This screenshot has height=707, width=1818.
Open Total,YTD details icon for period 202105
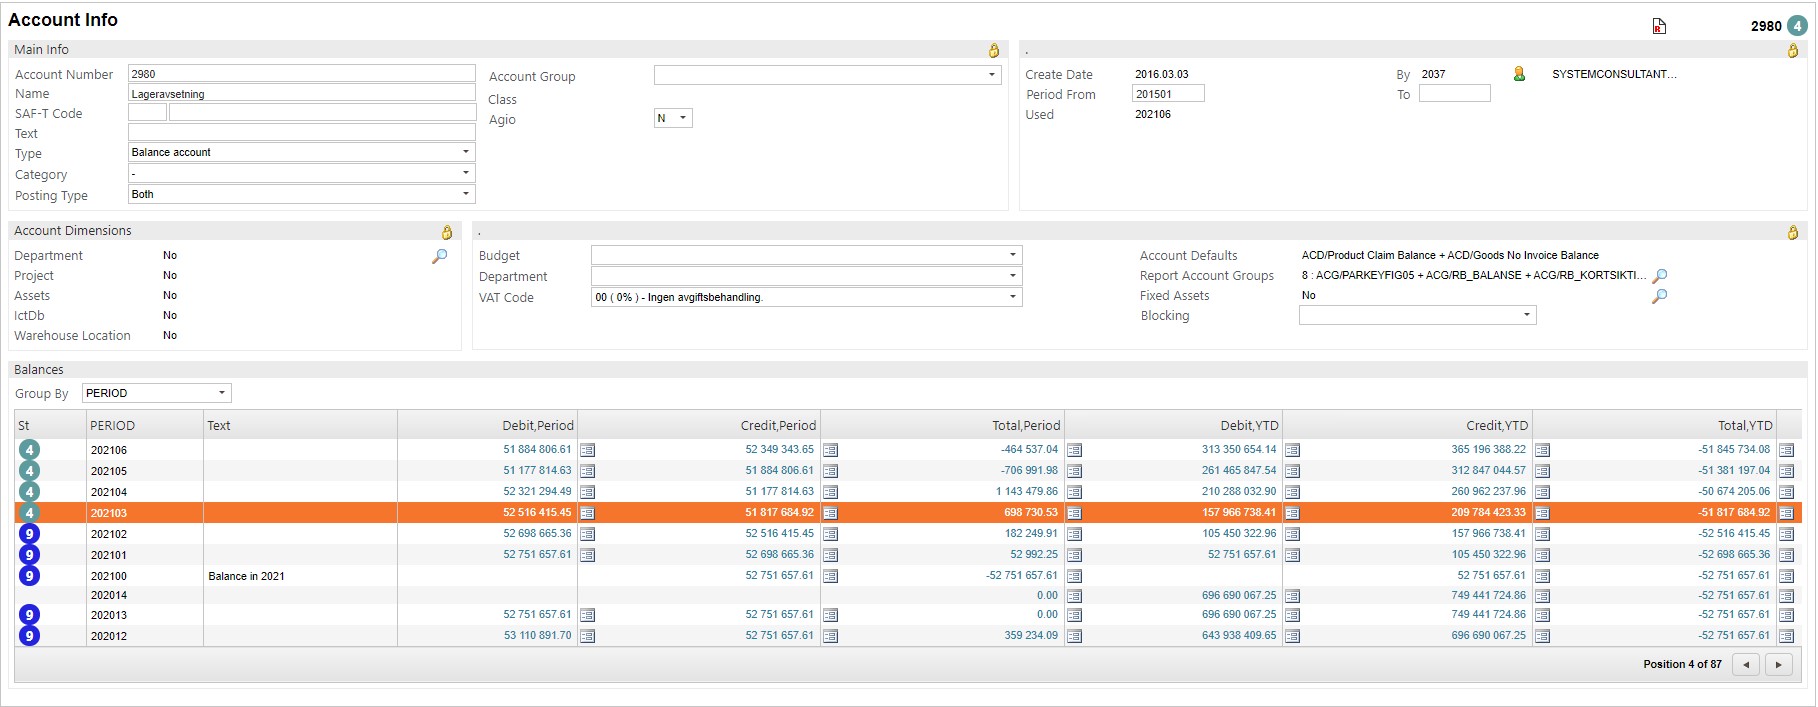click(x=1786, y=471)
